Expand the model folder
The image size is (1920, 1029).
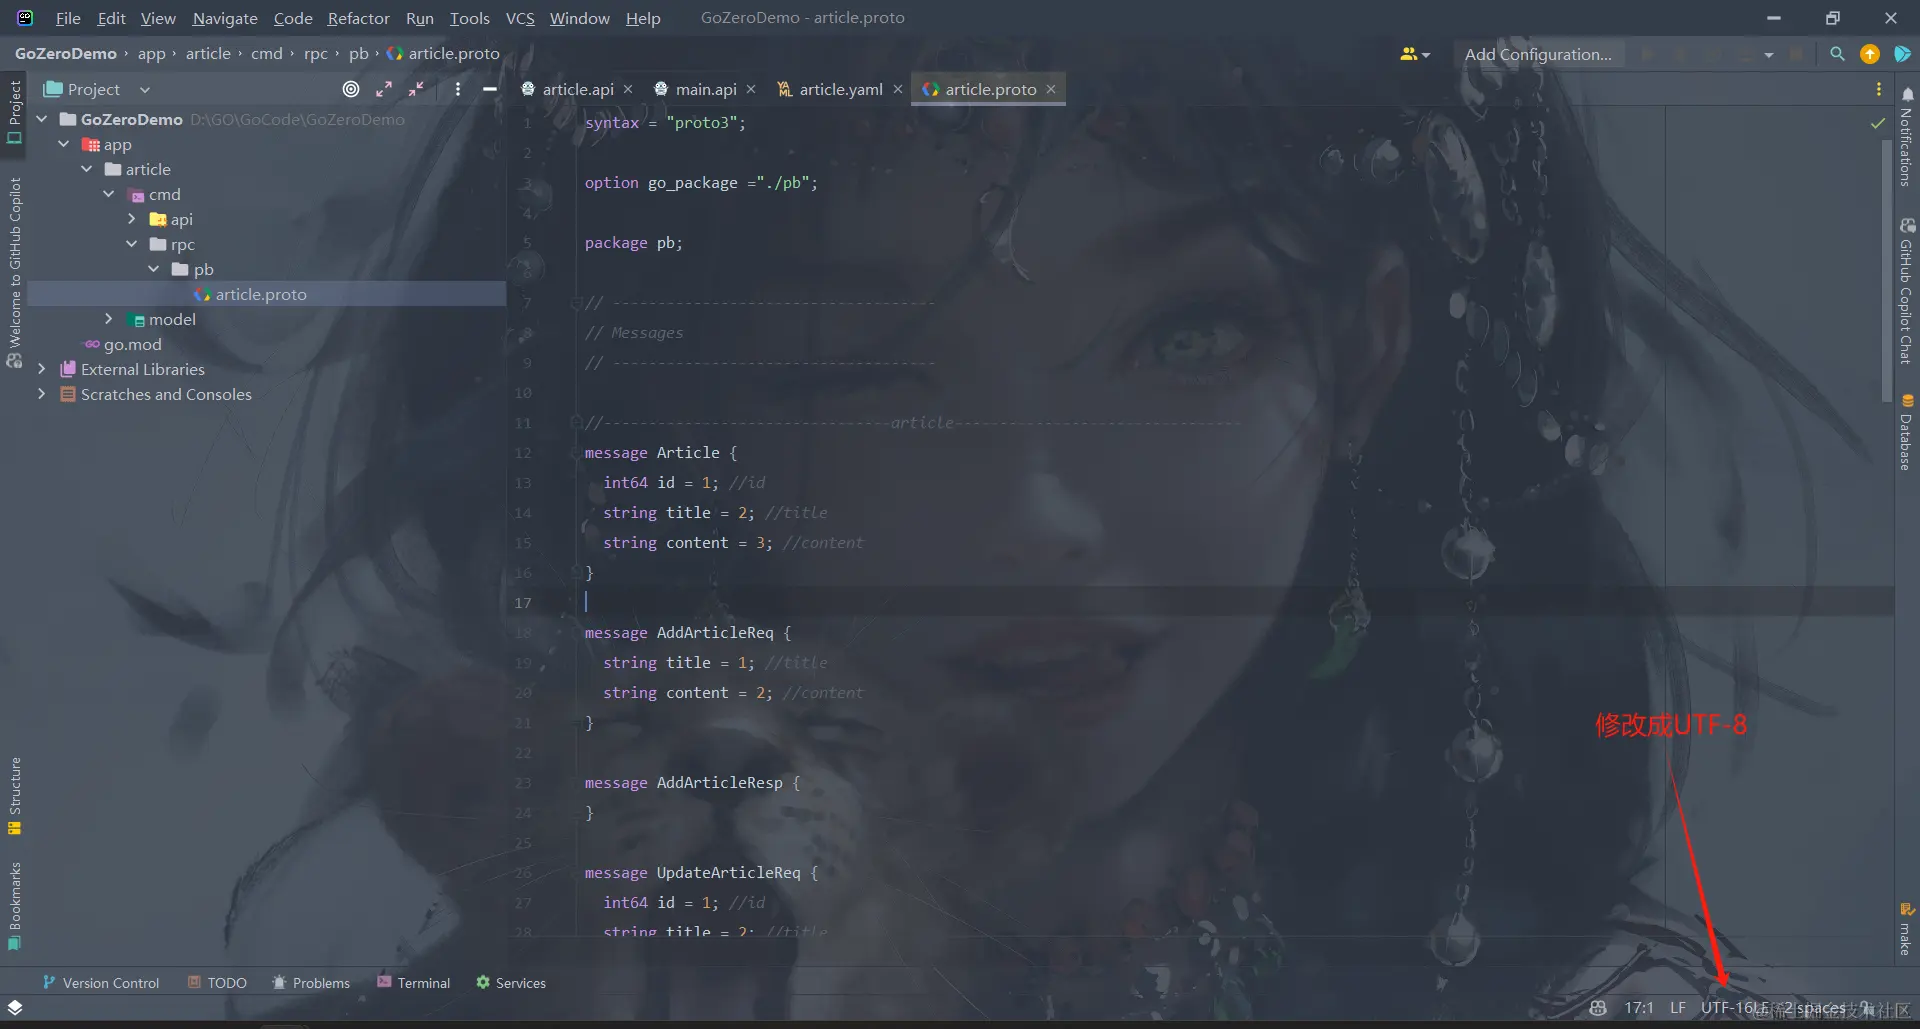[109, 319]
